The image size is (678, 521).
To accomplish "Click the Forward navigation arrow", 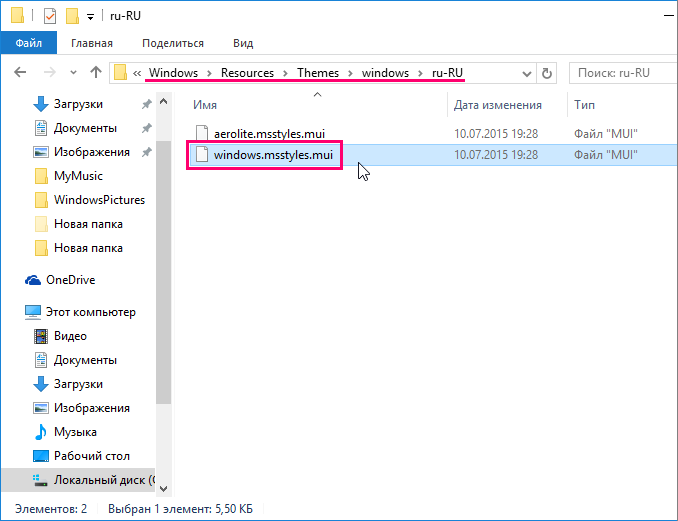I will [x=50, y=72].
